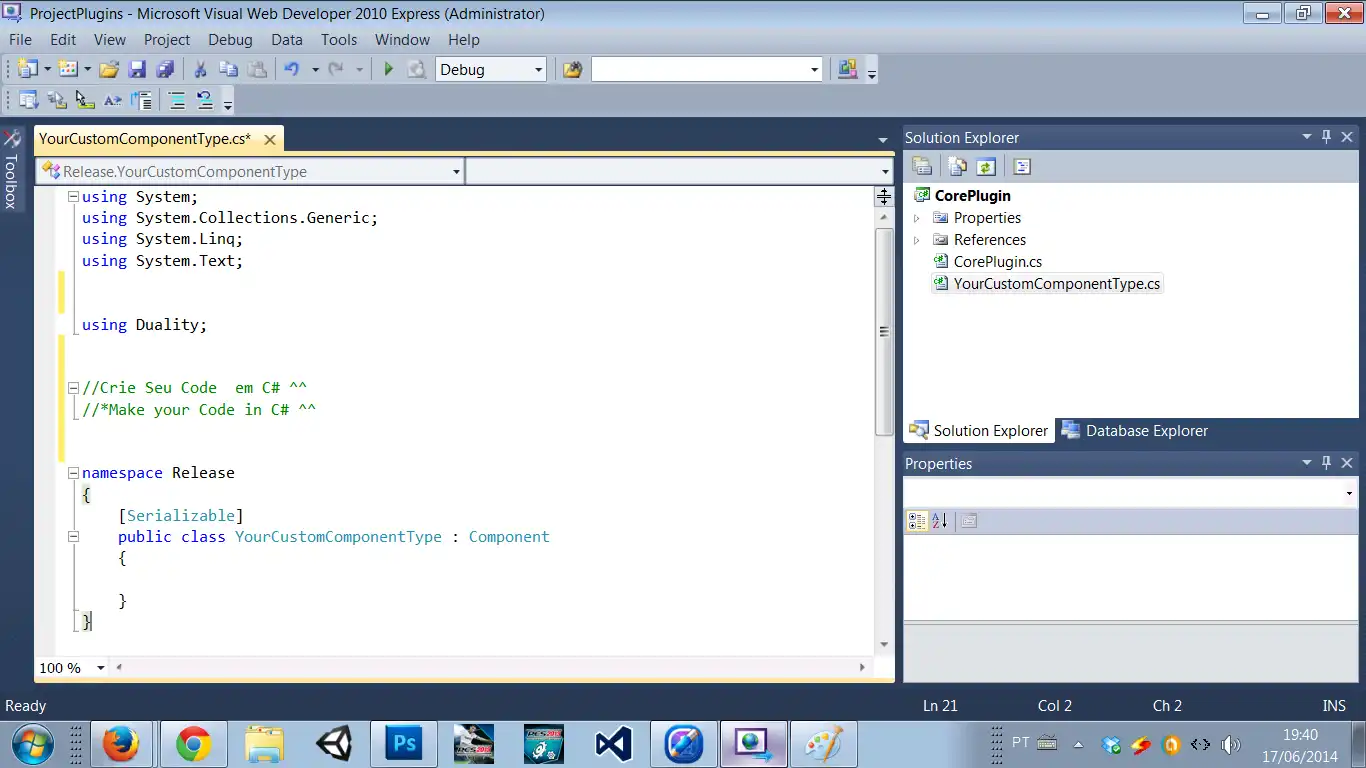Open the Toolbox side panel
Viewport: 1366px width, 768px height.
coord(11,169)
